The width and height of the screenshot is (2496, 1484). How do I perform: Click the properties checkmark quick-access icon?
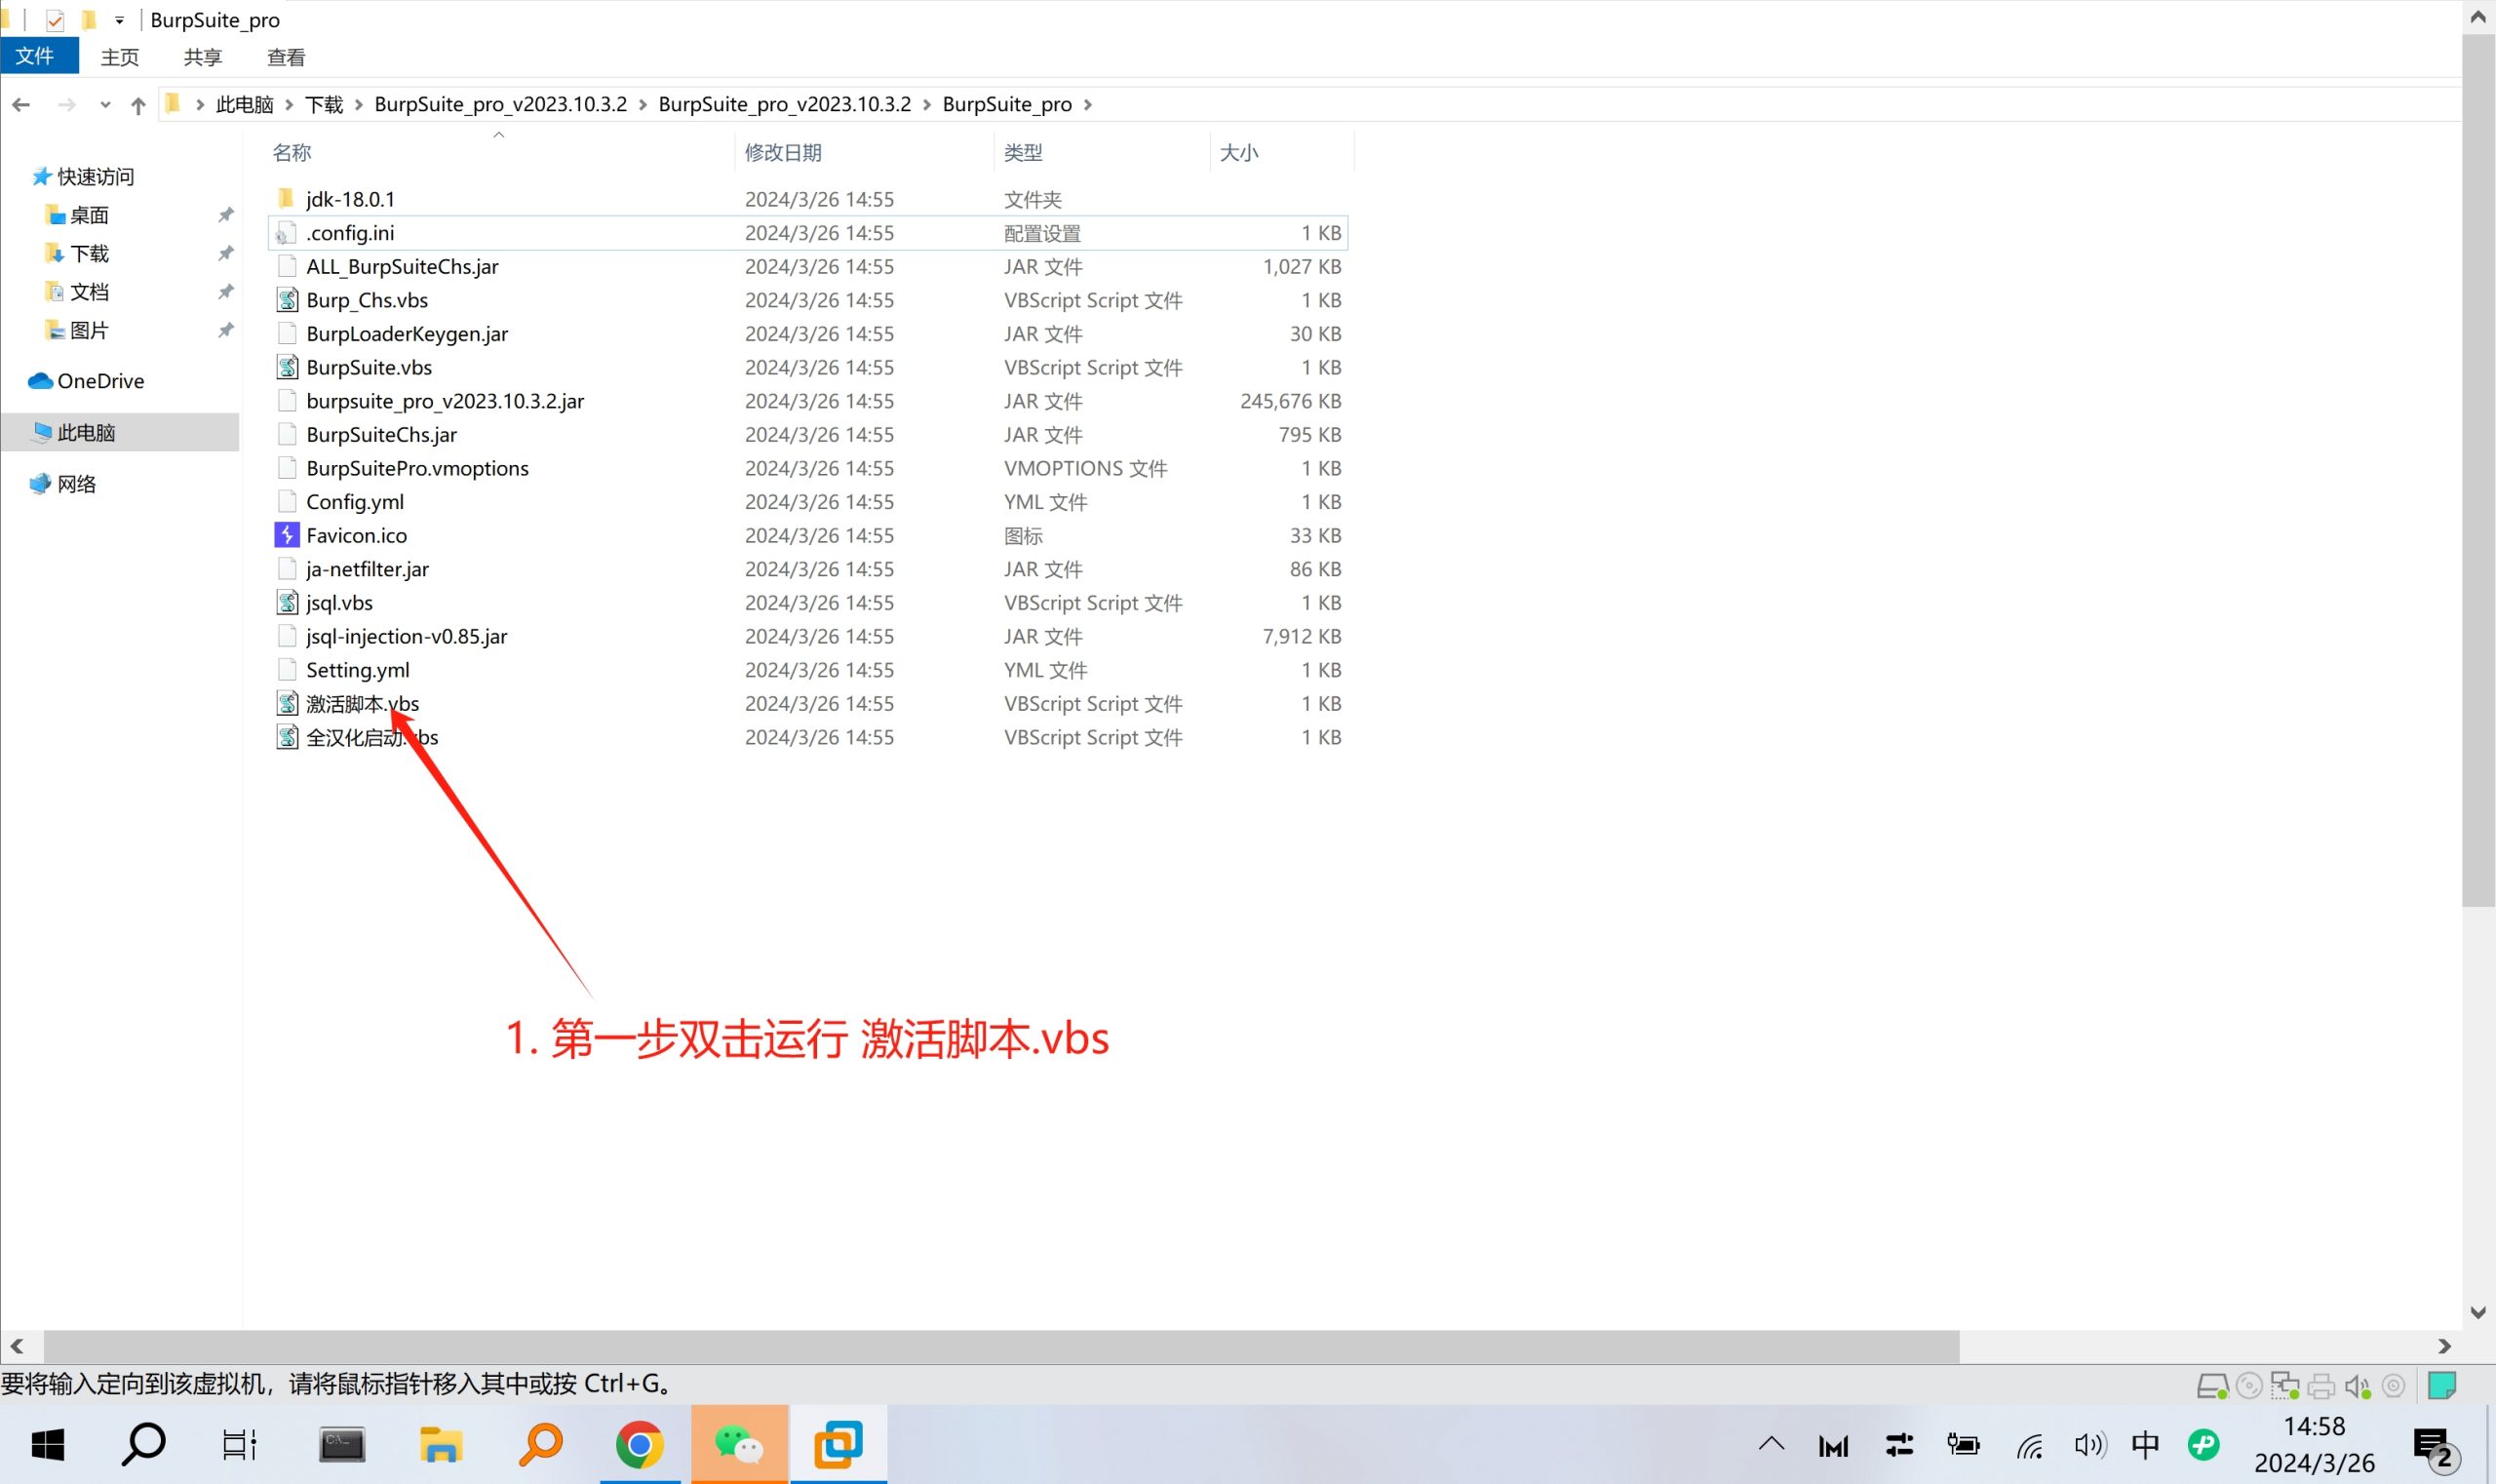point(55,20)
